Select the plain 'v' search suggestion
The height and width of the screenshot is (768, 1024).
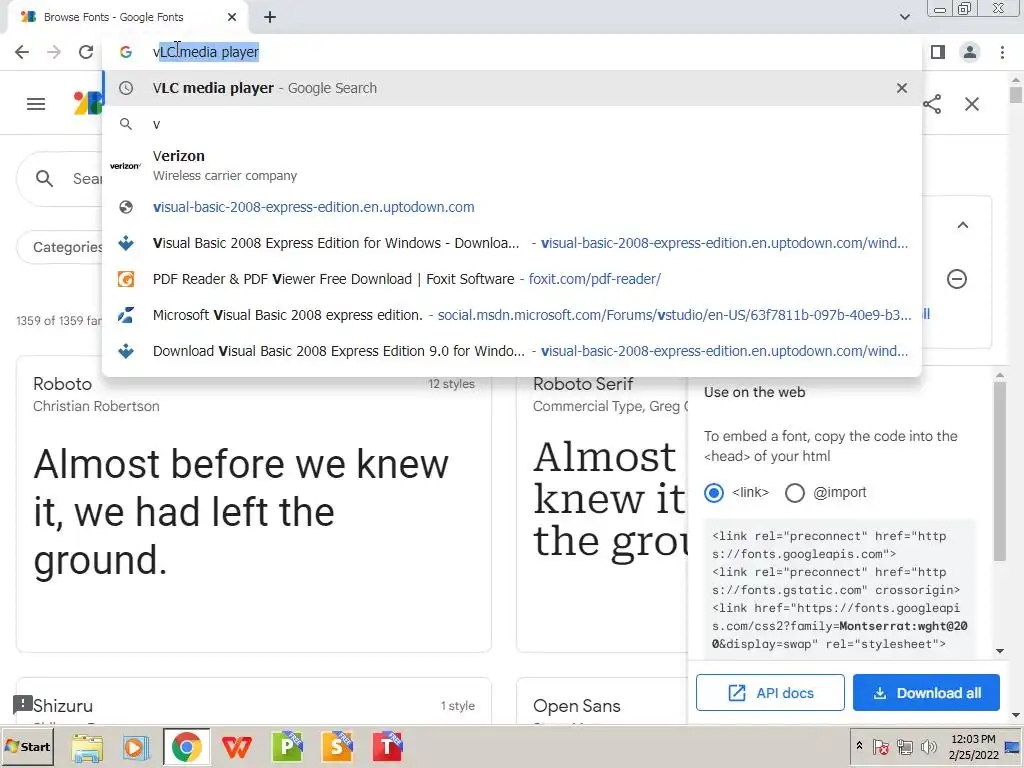pos(512,124)
